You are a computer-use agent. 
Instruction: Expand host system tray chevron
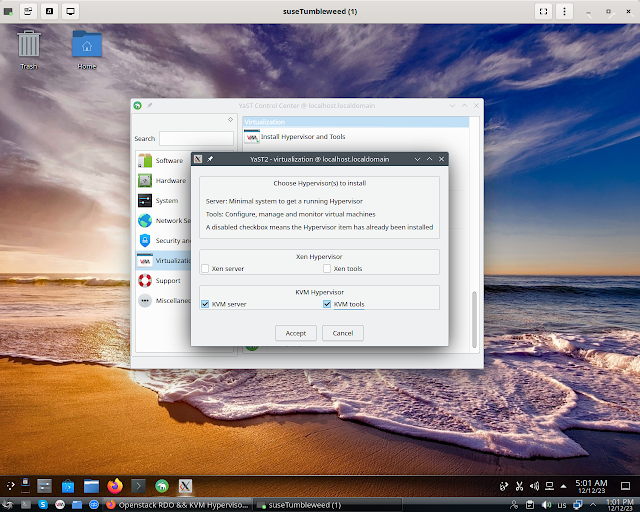pos(593,505)
